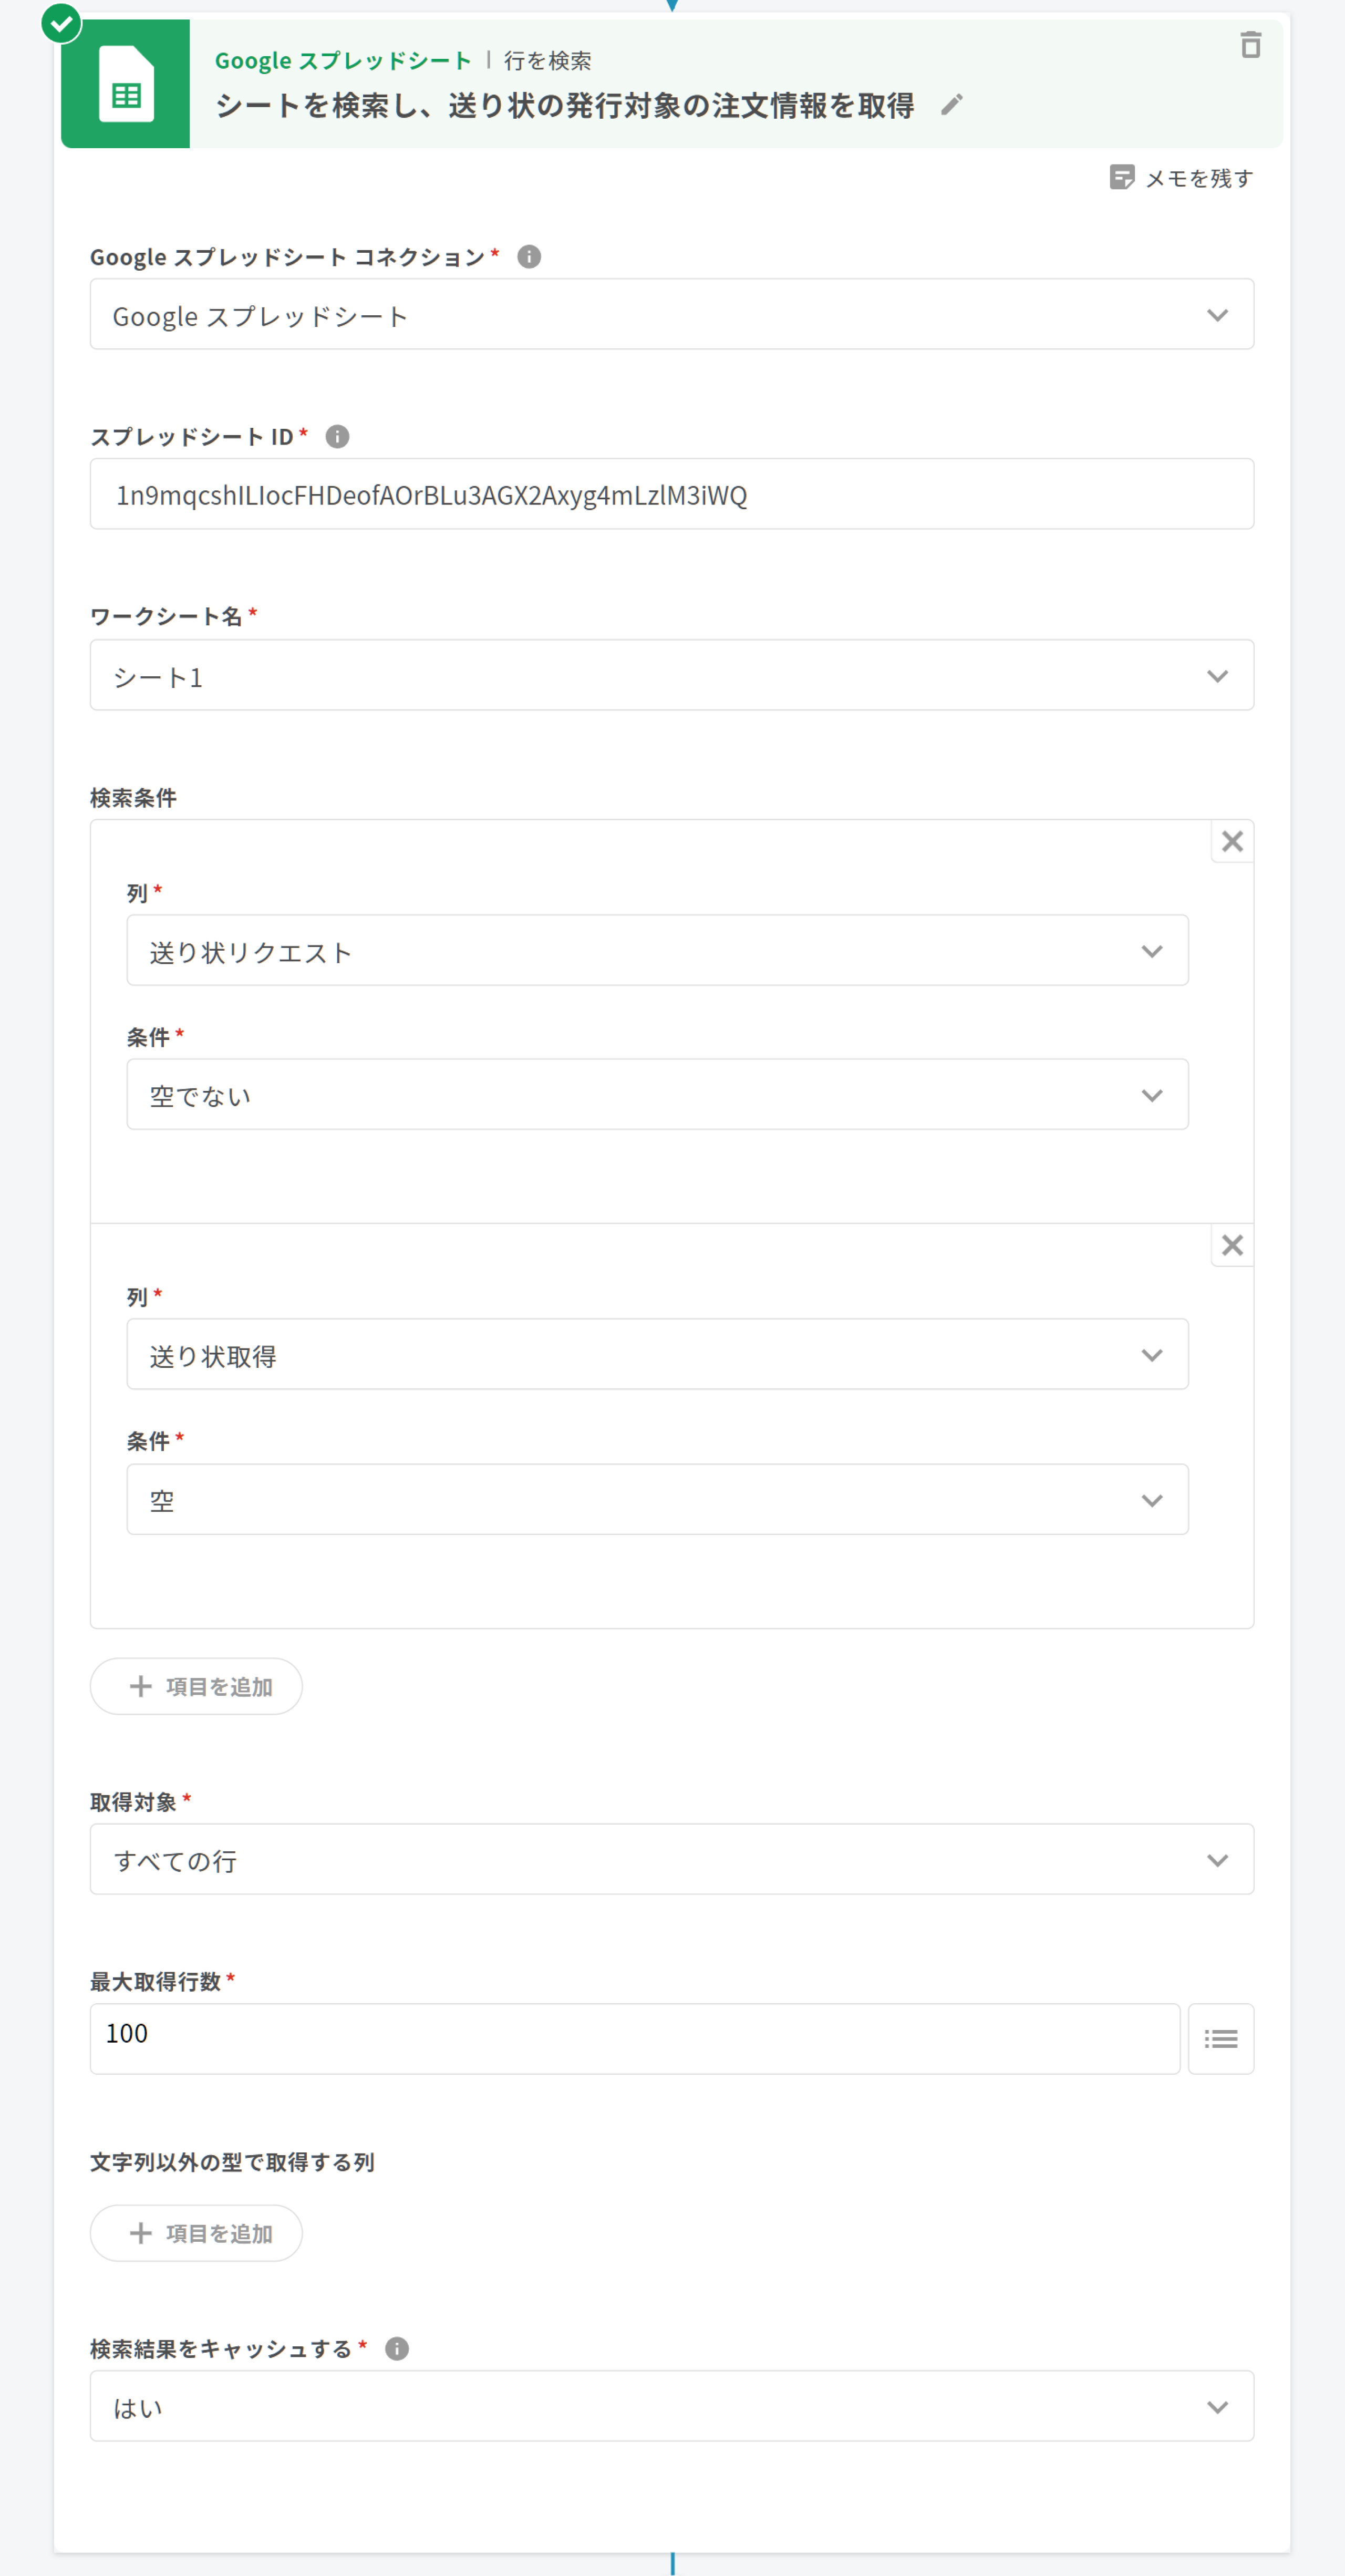Expand the 取得対象 dropdown showing すべての行

[671, 1860]
